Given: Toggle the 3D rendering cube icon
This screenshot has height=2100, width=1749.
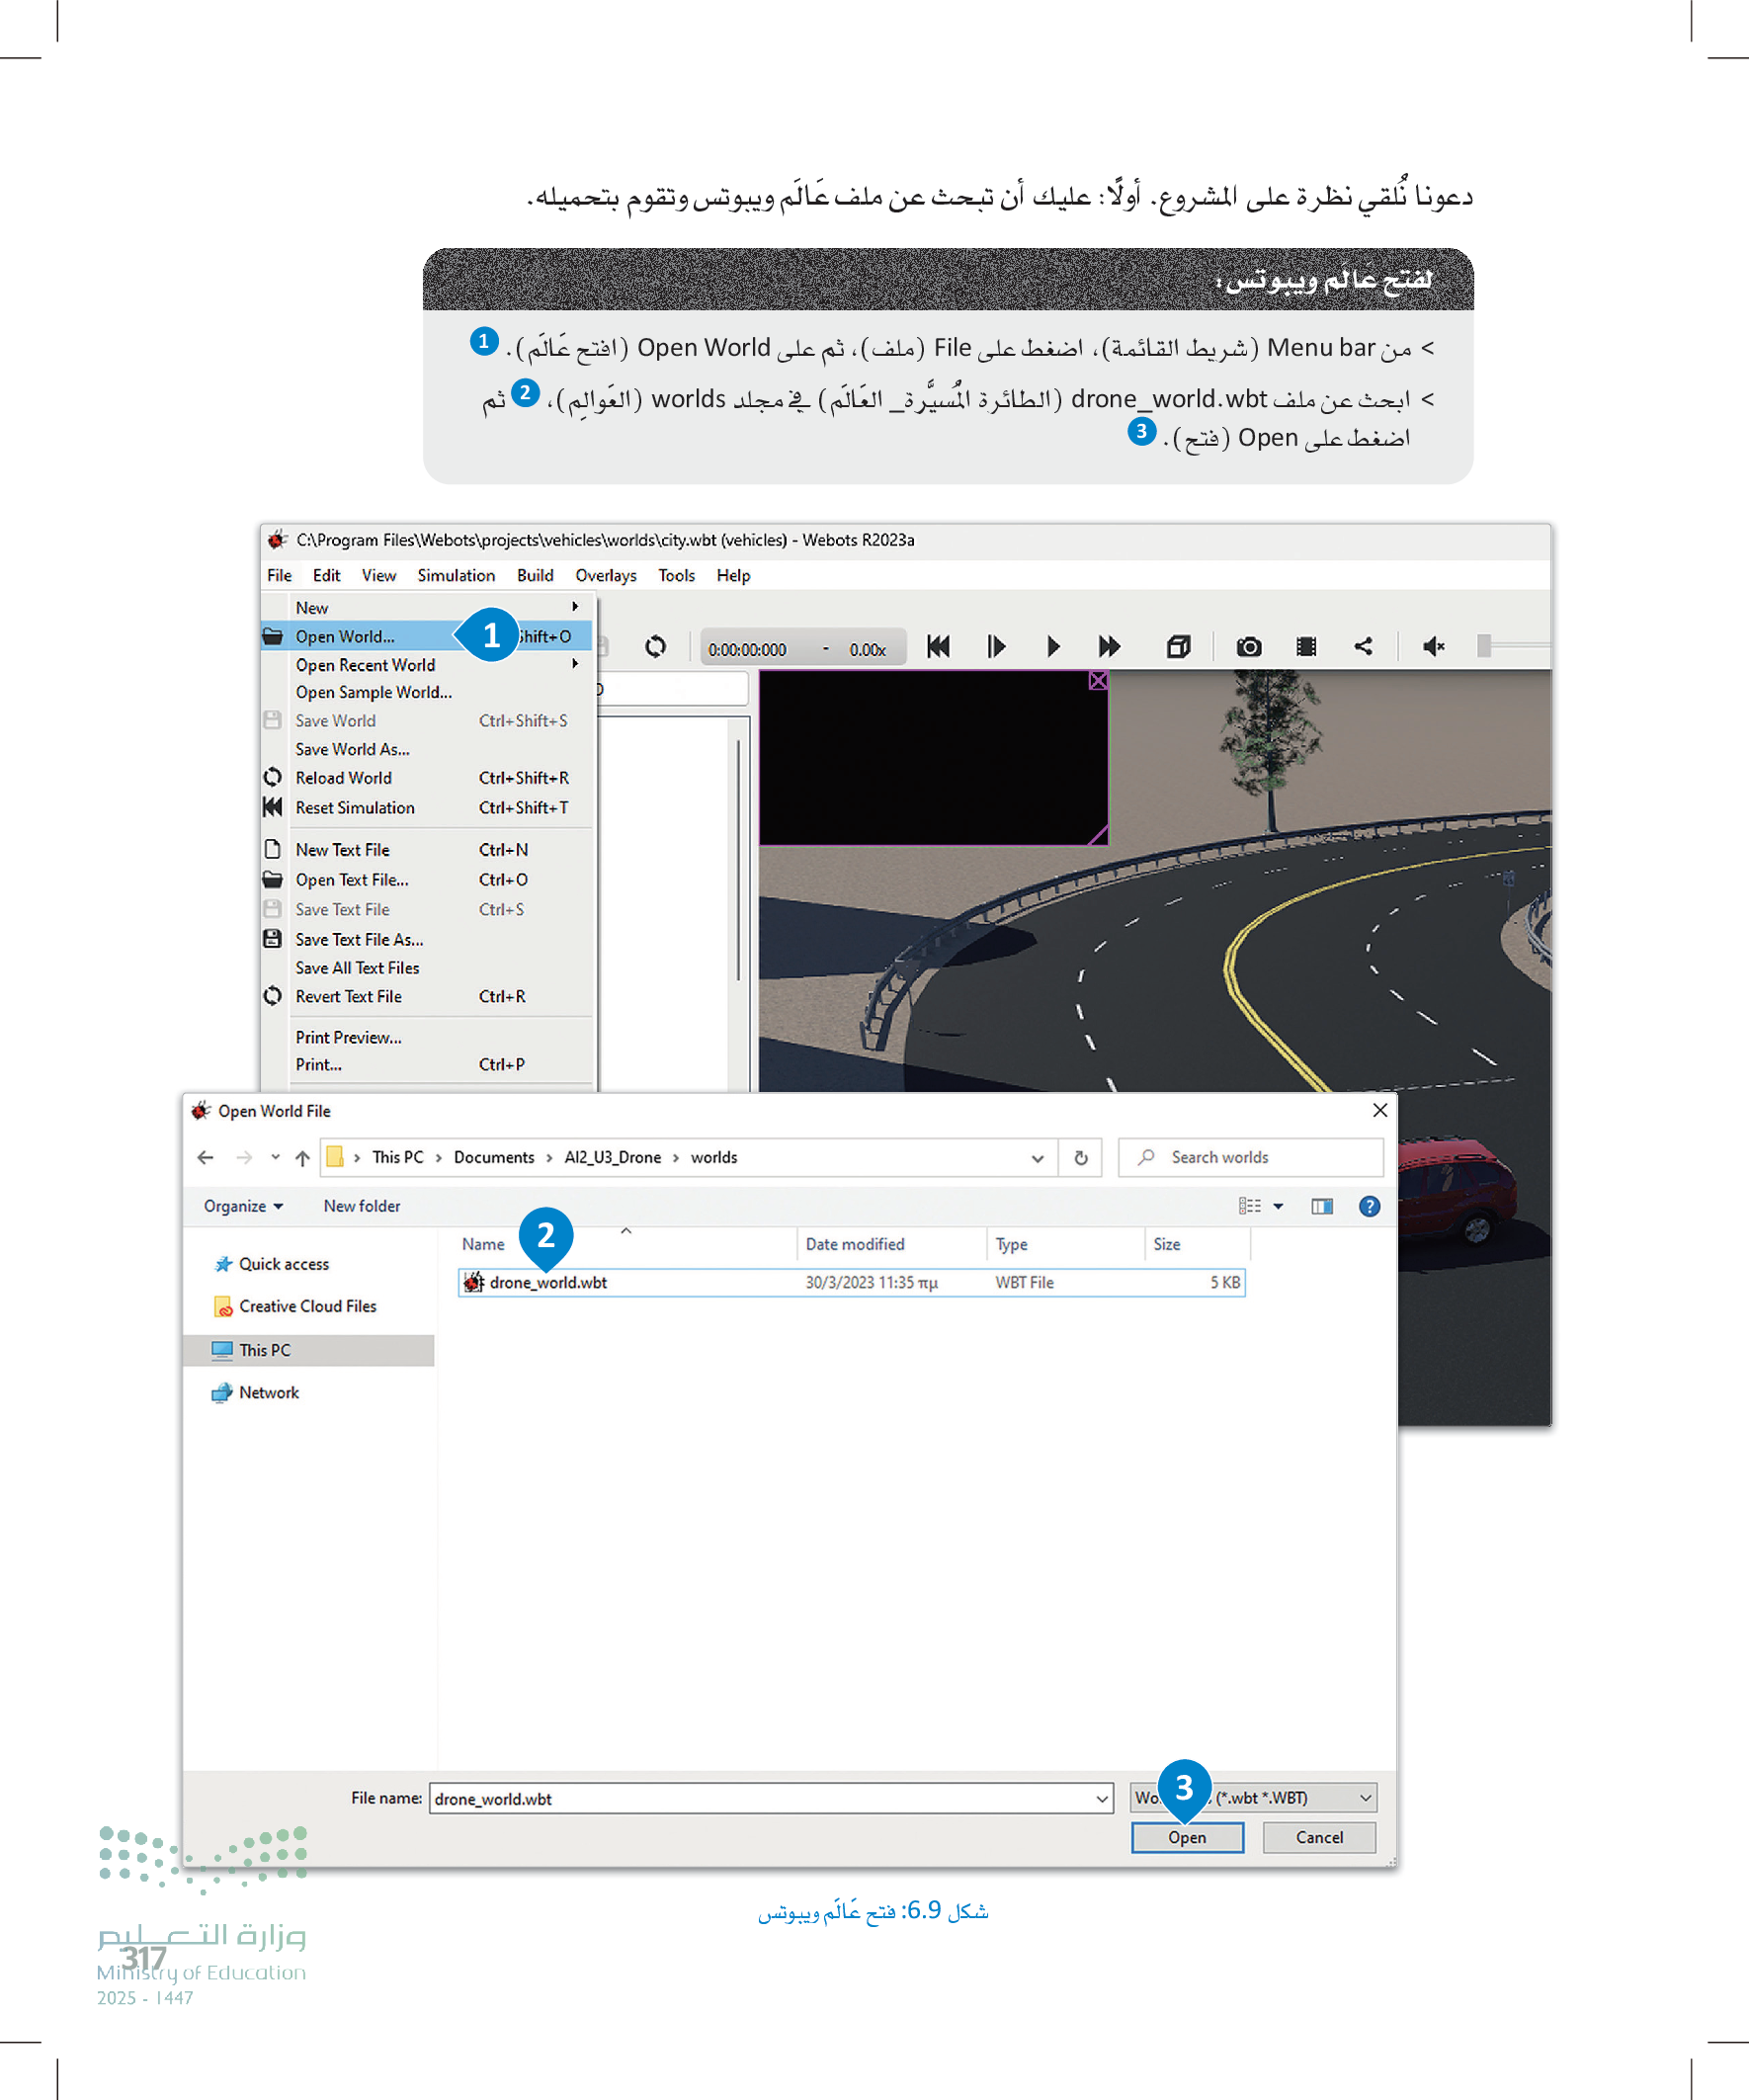Looking at the screenshot, I should click(x=1178, y=647).
